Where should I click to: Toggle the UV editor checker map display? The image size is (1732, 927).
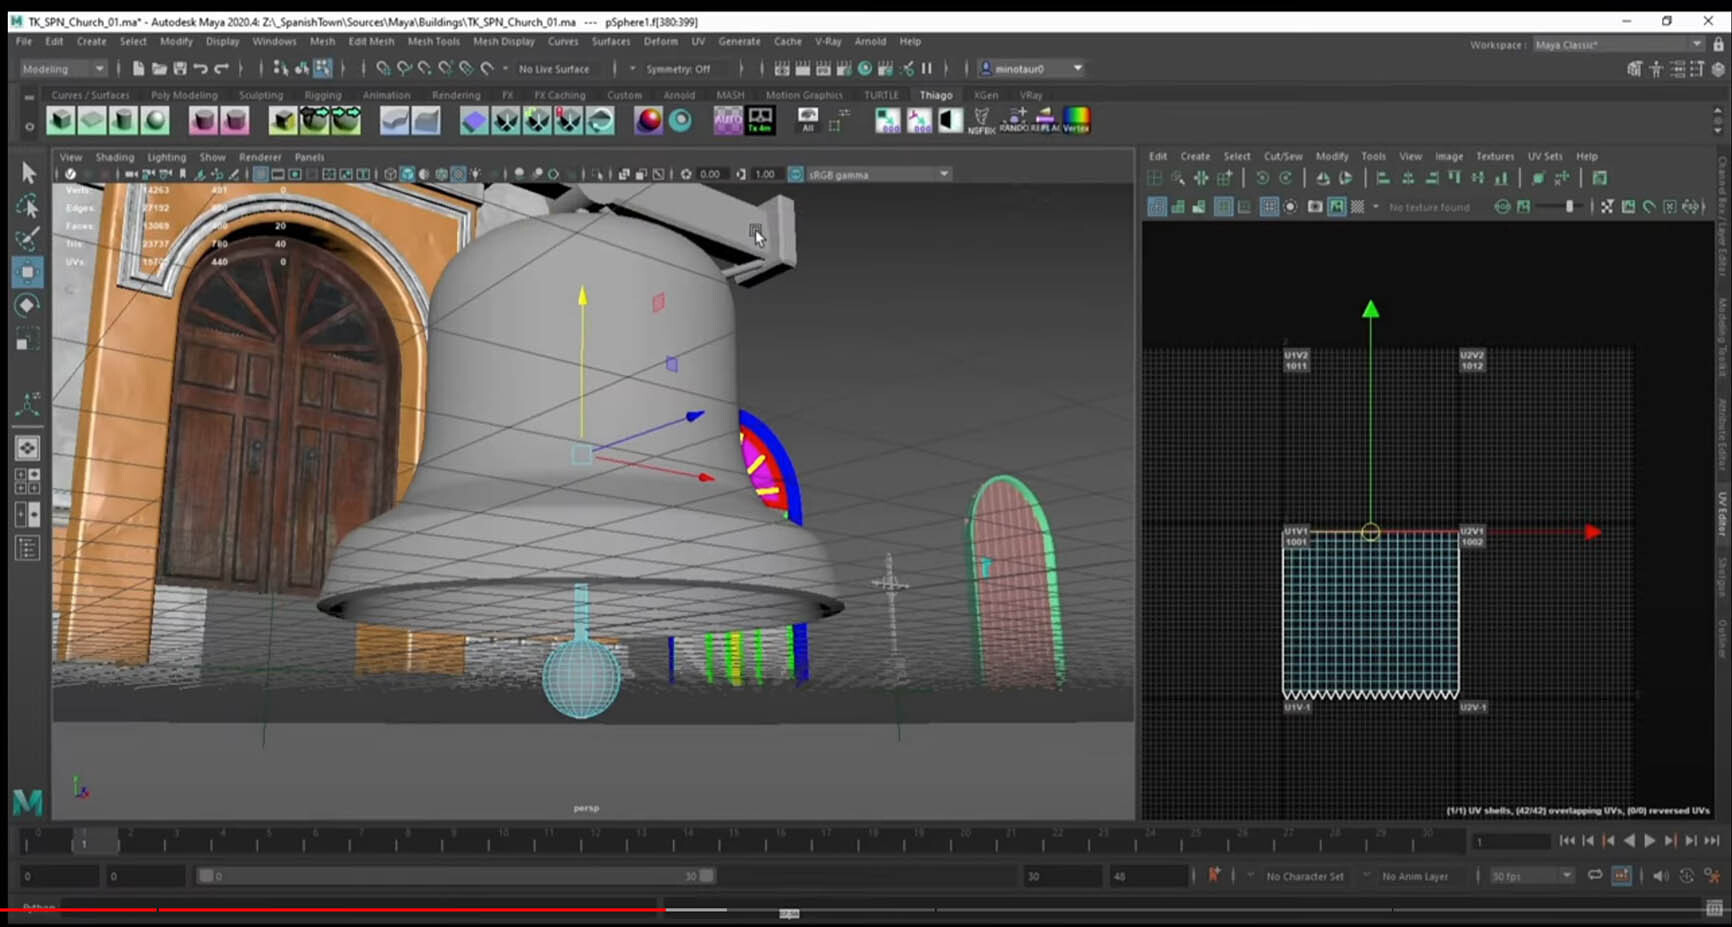click(x=1357, y=207)
